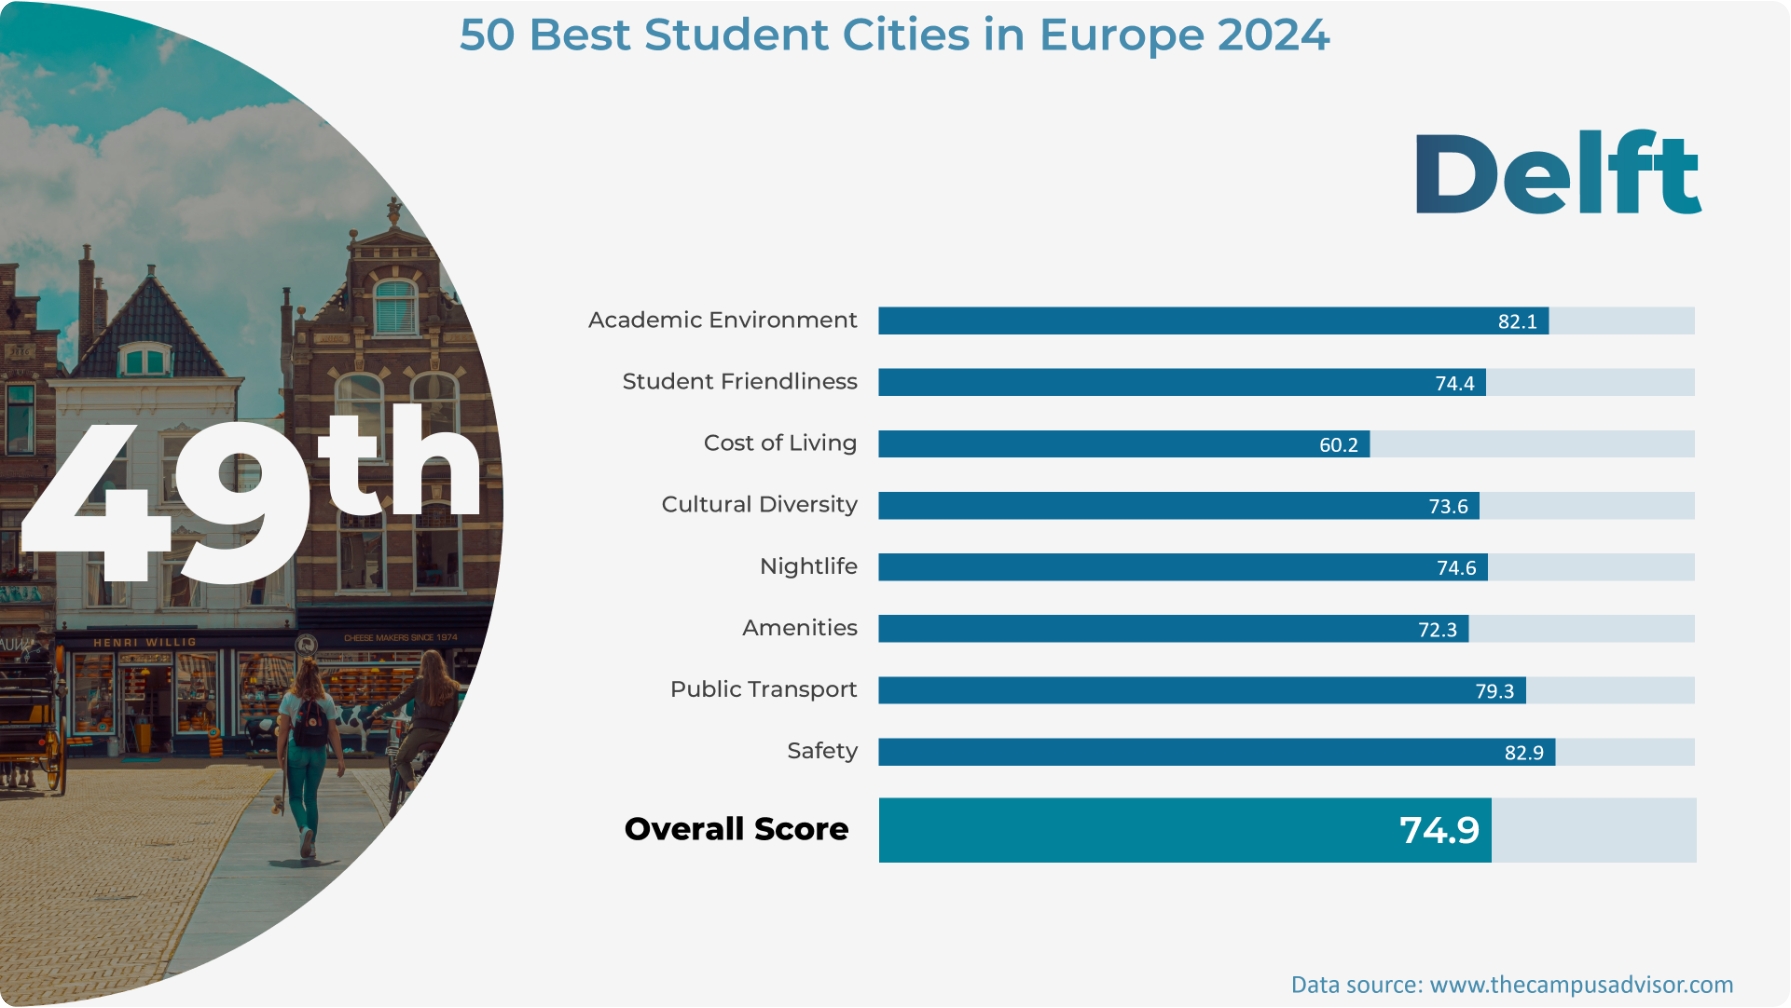Viewport: 1791px width, 1008px height.
Task: Select the 60.2 Cost of Living value
Action: (x=1338, y=445)
